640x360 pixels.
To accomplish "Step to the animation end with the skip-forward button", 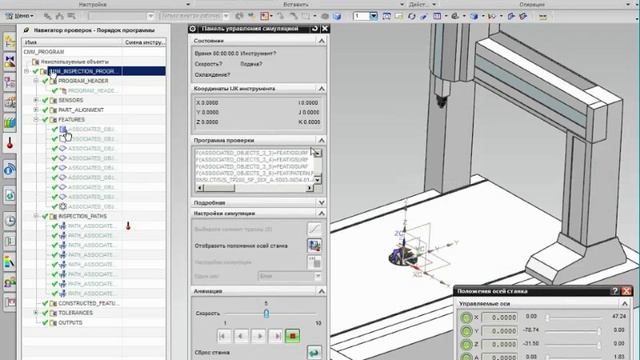I will 276,336.
